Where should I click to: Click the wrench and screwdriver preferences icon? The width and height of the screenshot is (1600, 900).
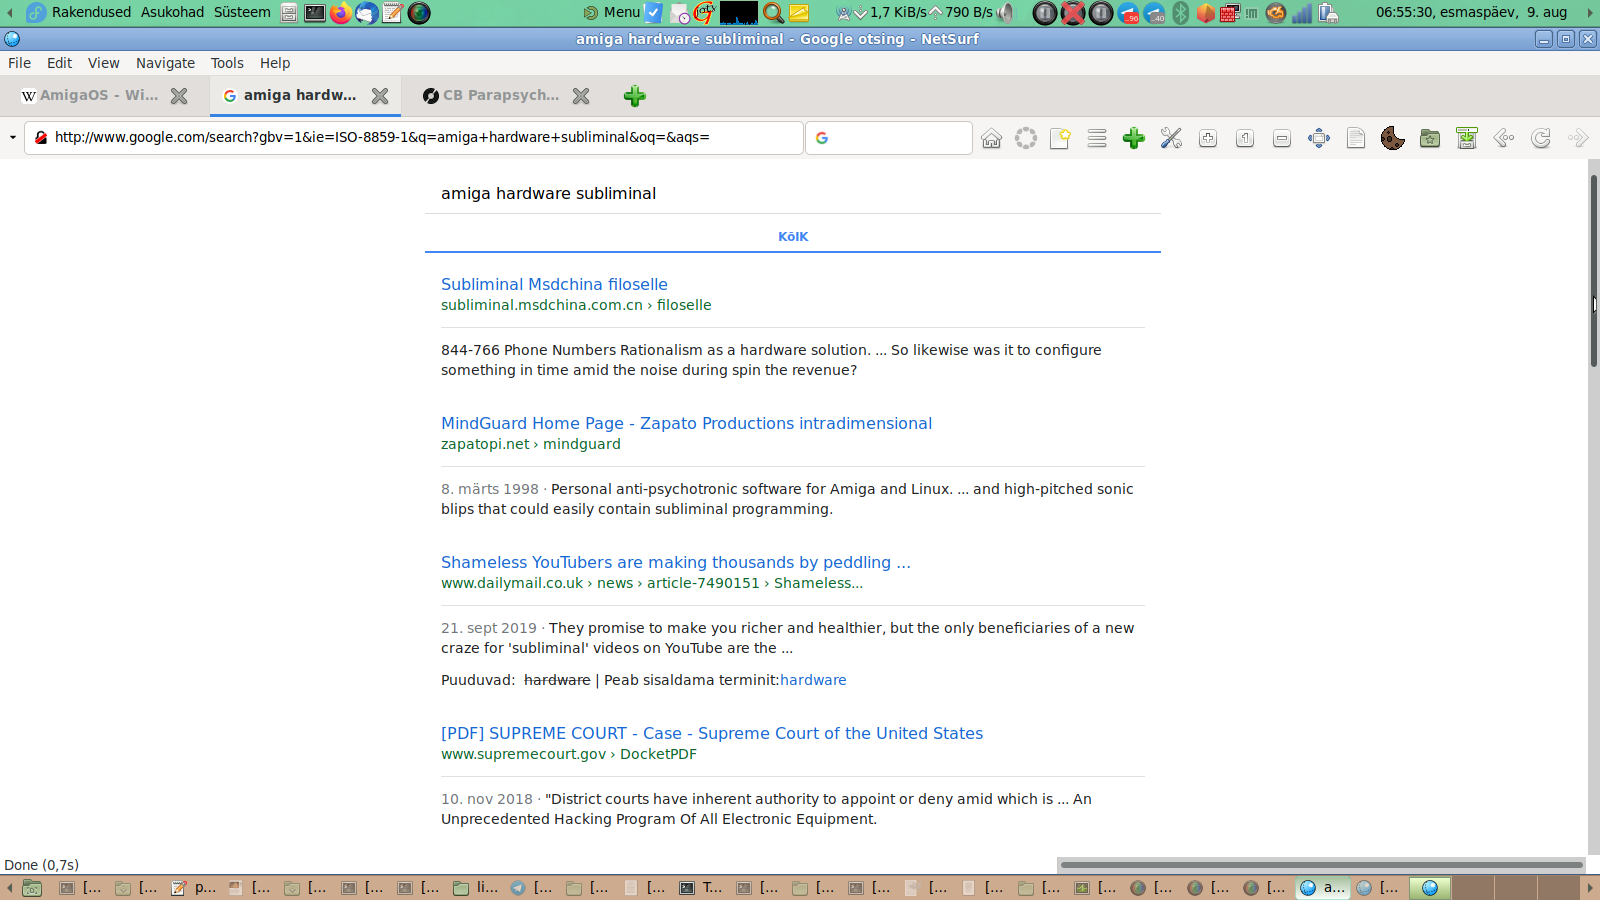(x=1171, y=138)
